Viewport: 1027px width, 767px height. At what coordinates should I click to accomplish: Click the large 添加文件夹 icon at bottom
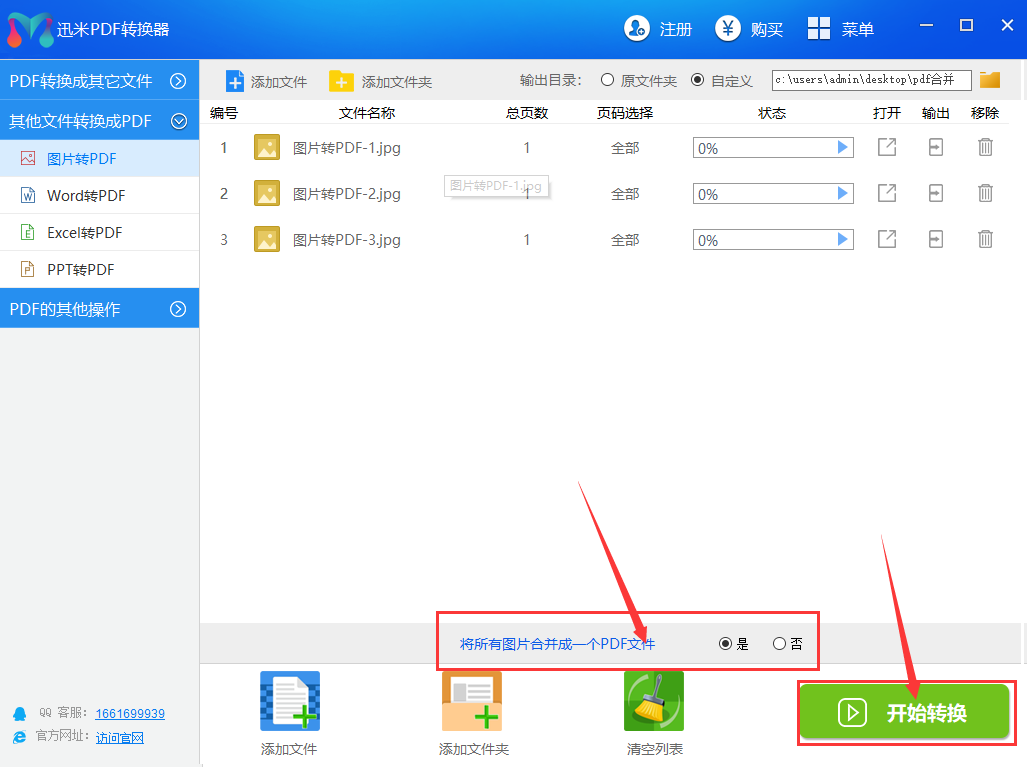(472, 701)
